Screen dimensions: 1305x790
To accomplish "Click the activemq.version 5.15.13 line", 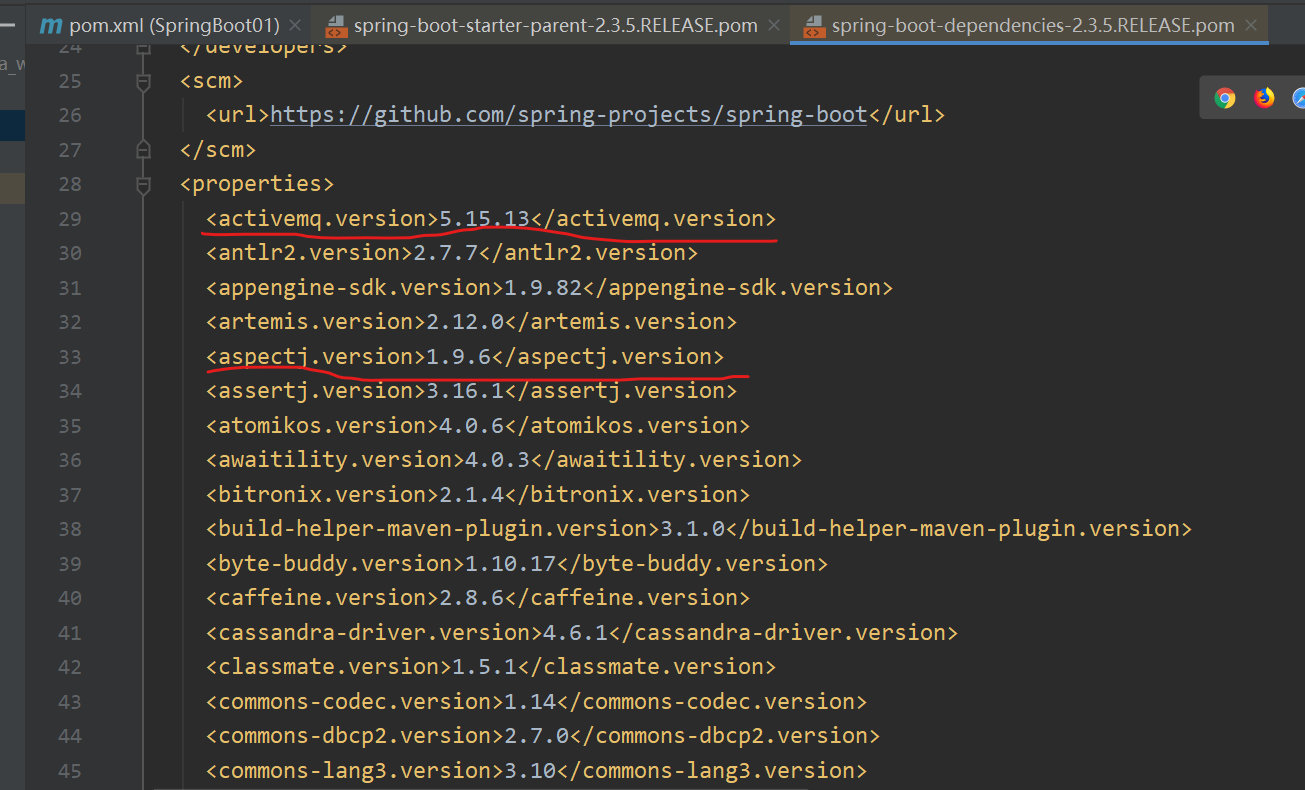I will click(491, 218).
